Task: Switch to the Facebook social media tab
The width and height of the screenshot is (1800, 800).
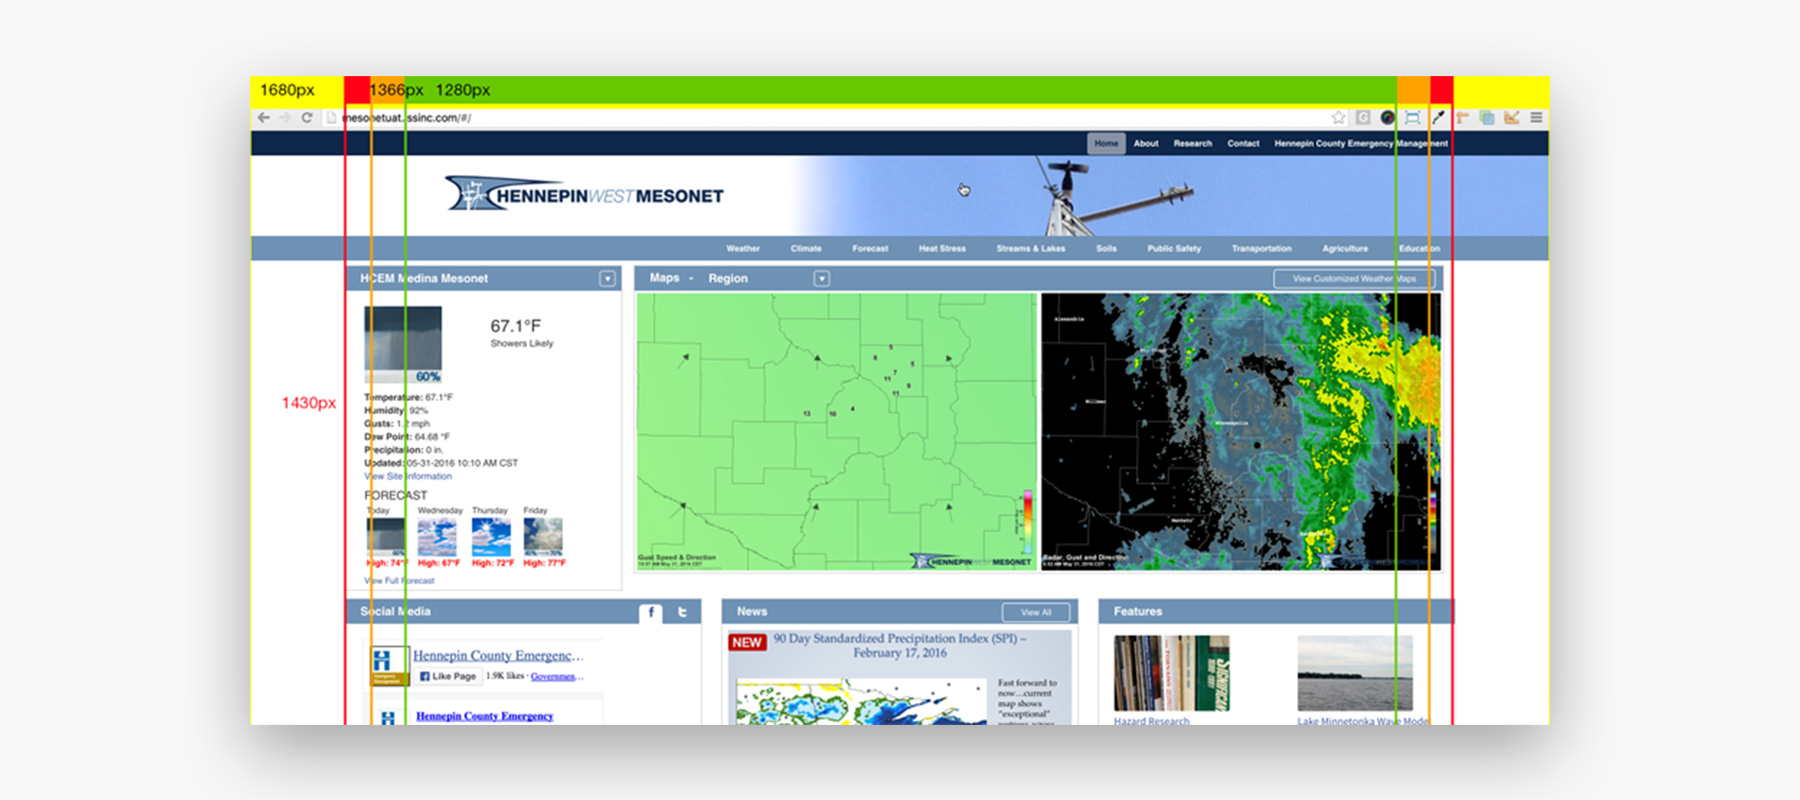Action: (651, 612)
